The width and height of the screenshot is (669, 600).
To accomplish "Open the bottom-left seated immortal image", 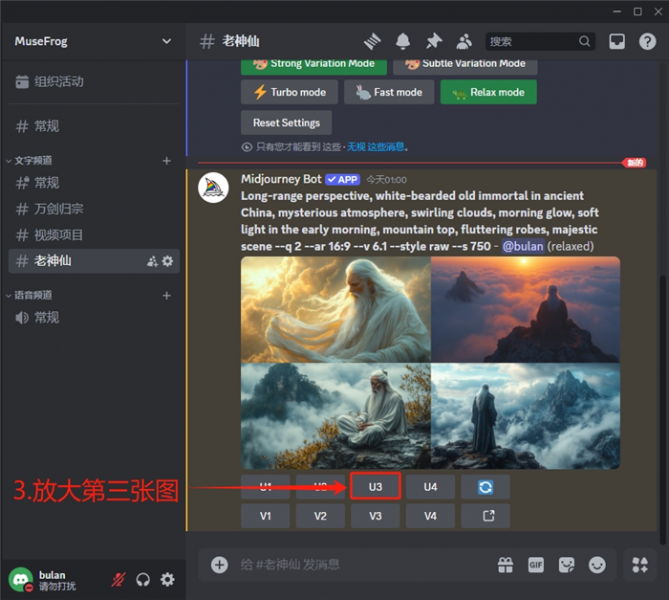I will (x=336, y=416).
